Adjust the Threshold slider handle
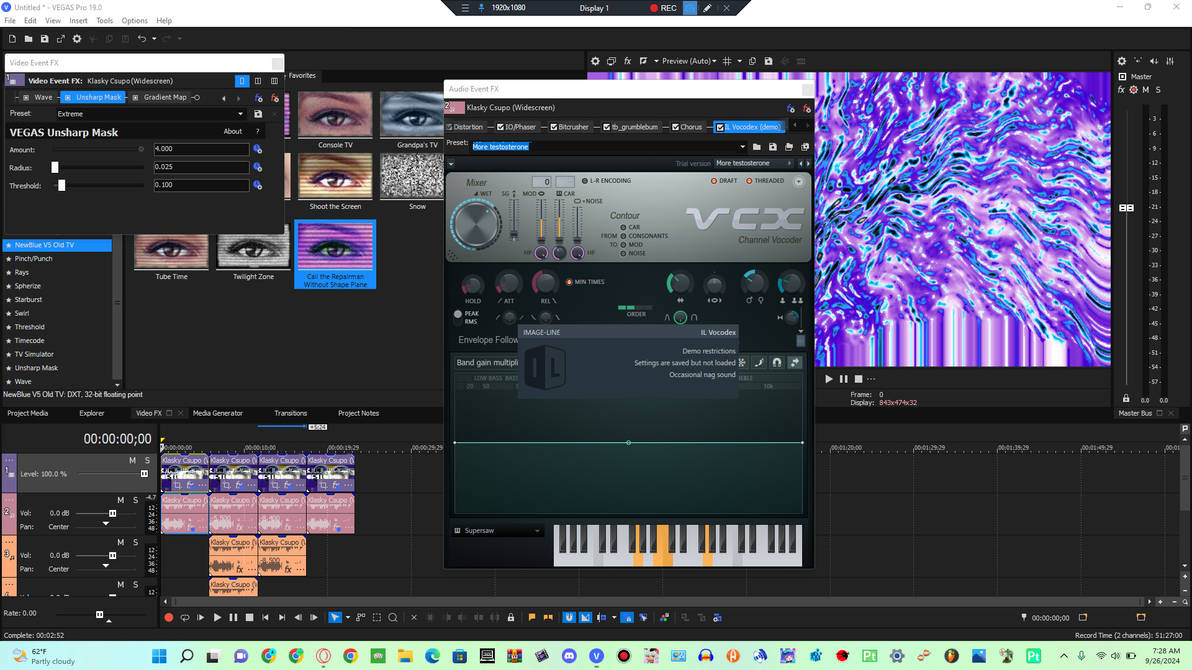The height and width of the screenshot is (670, 1192). click(x=62, y=186)
